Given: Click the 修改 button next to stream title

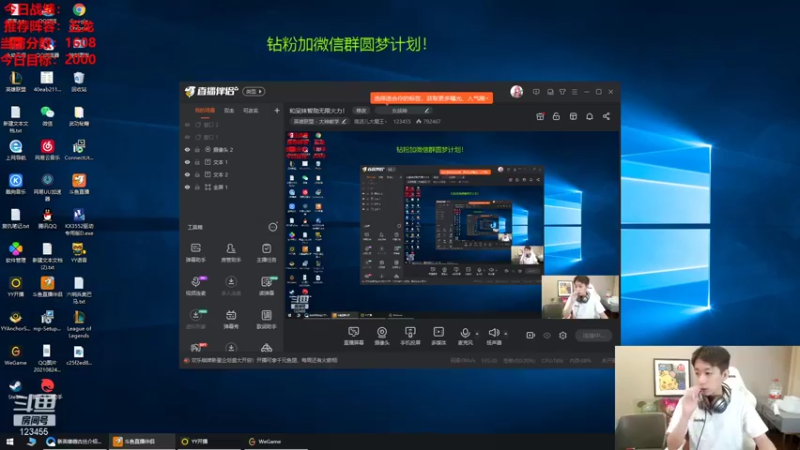Looking at the screenshot, I should click(x=361, y=110).
